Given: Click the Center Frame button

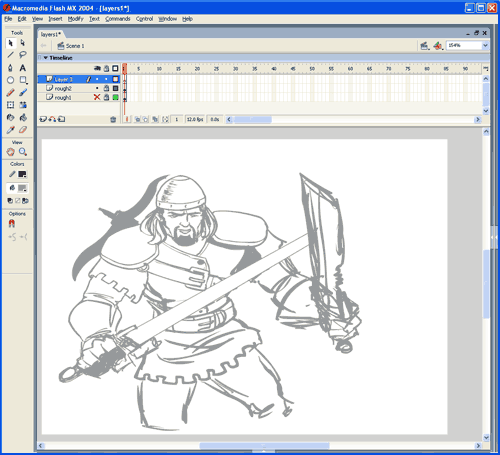Looking at the screenshot, I should click(x=127, y=119).
